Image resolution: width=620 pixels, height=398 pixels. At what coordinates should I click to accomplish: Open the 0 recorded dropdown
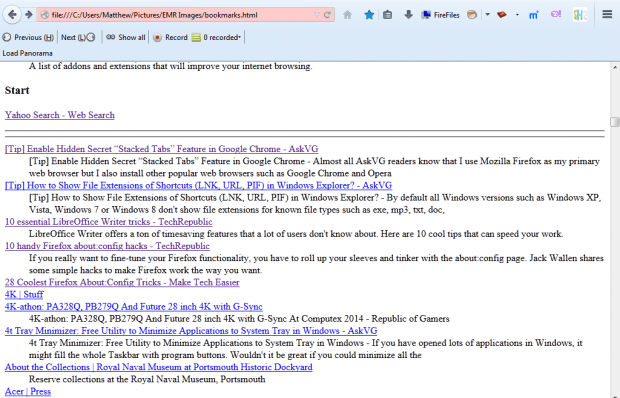tap(216, 37)
